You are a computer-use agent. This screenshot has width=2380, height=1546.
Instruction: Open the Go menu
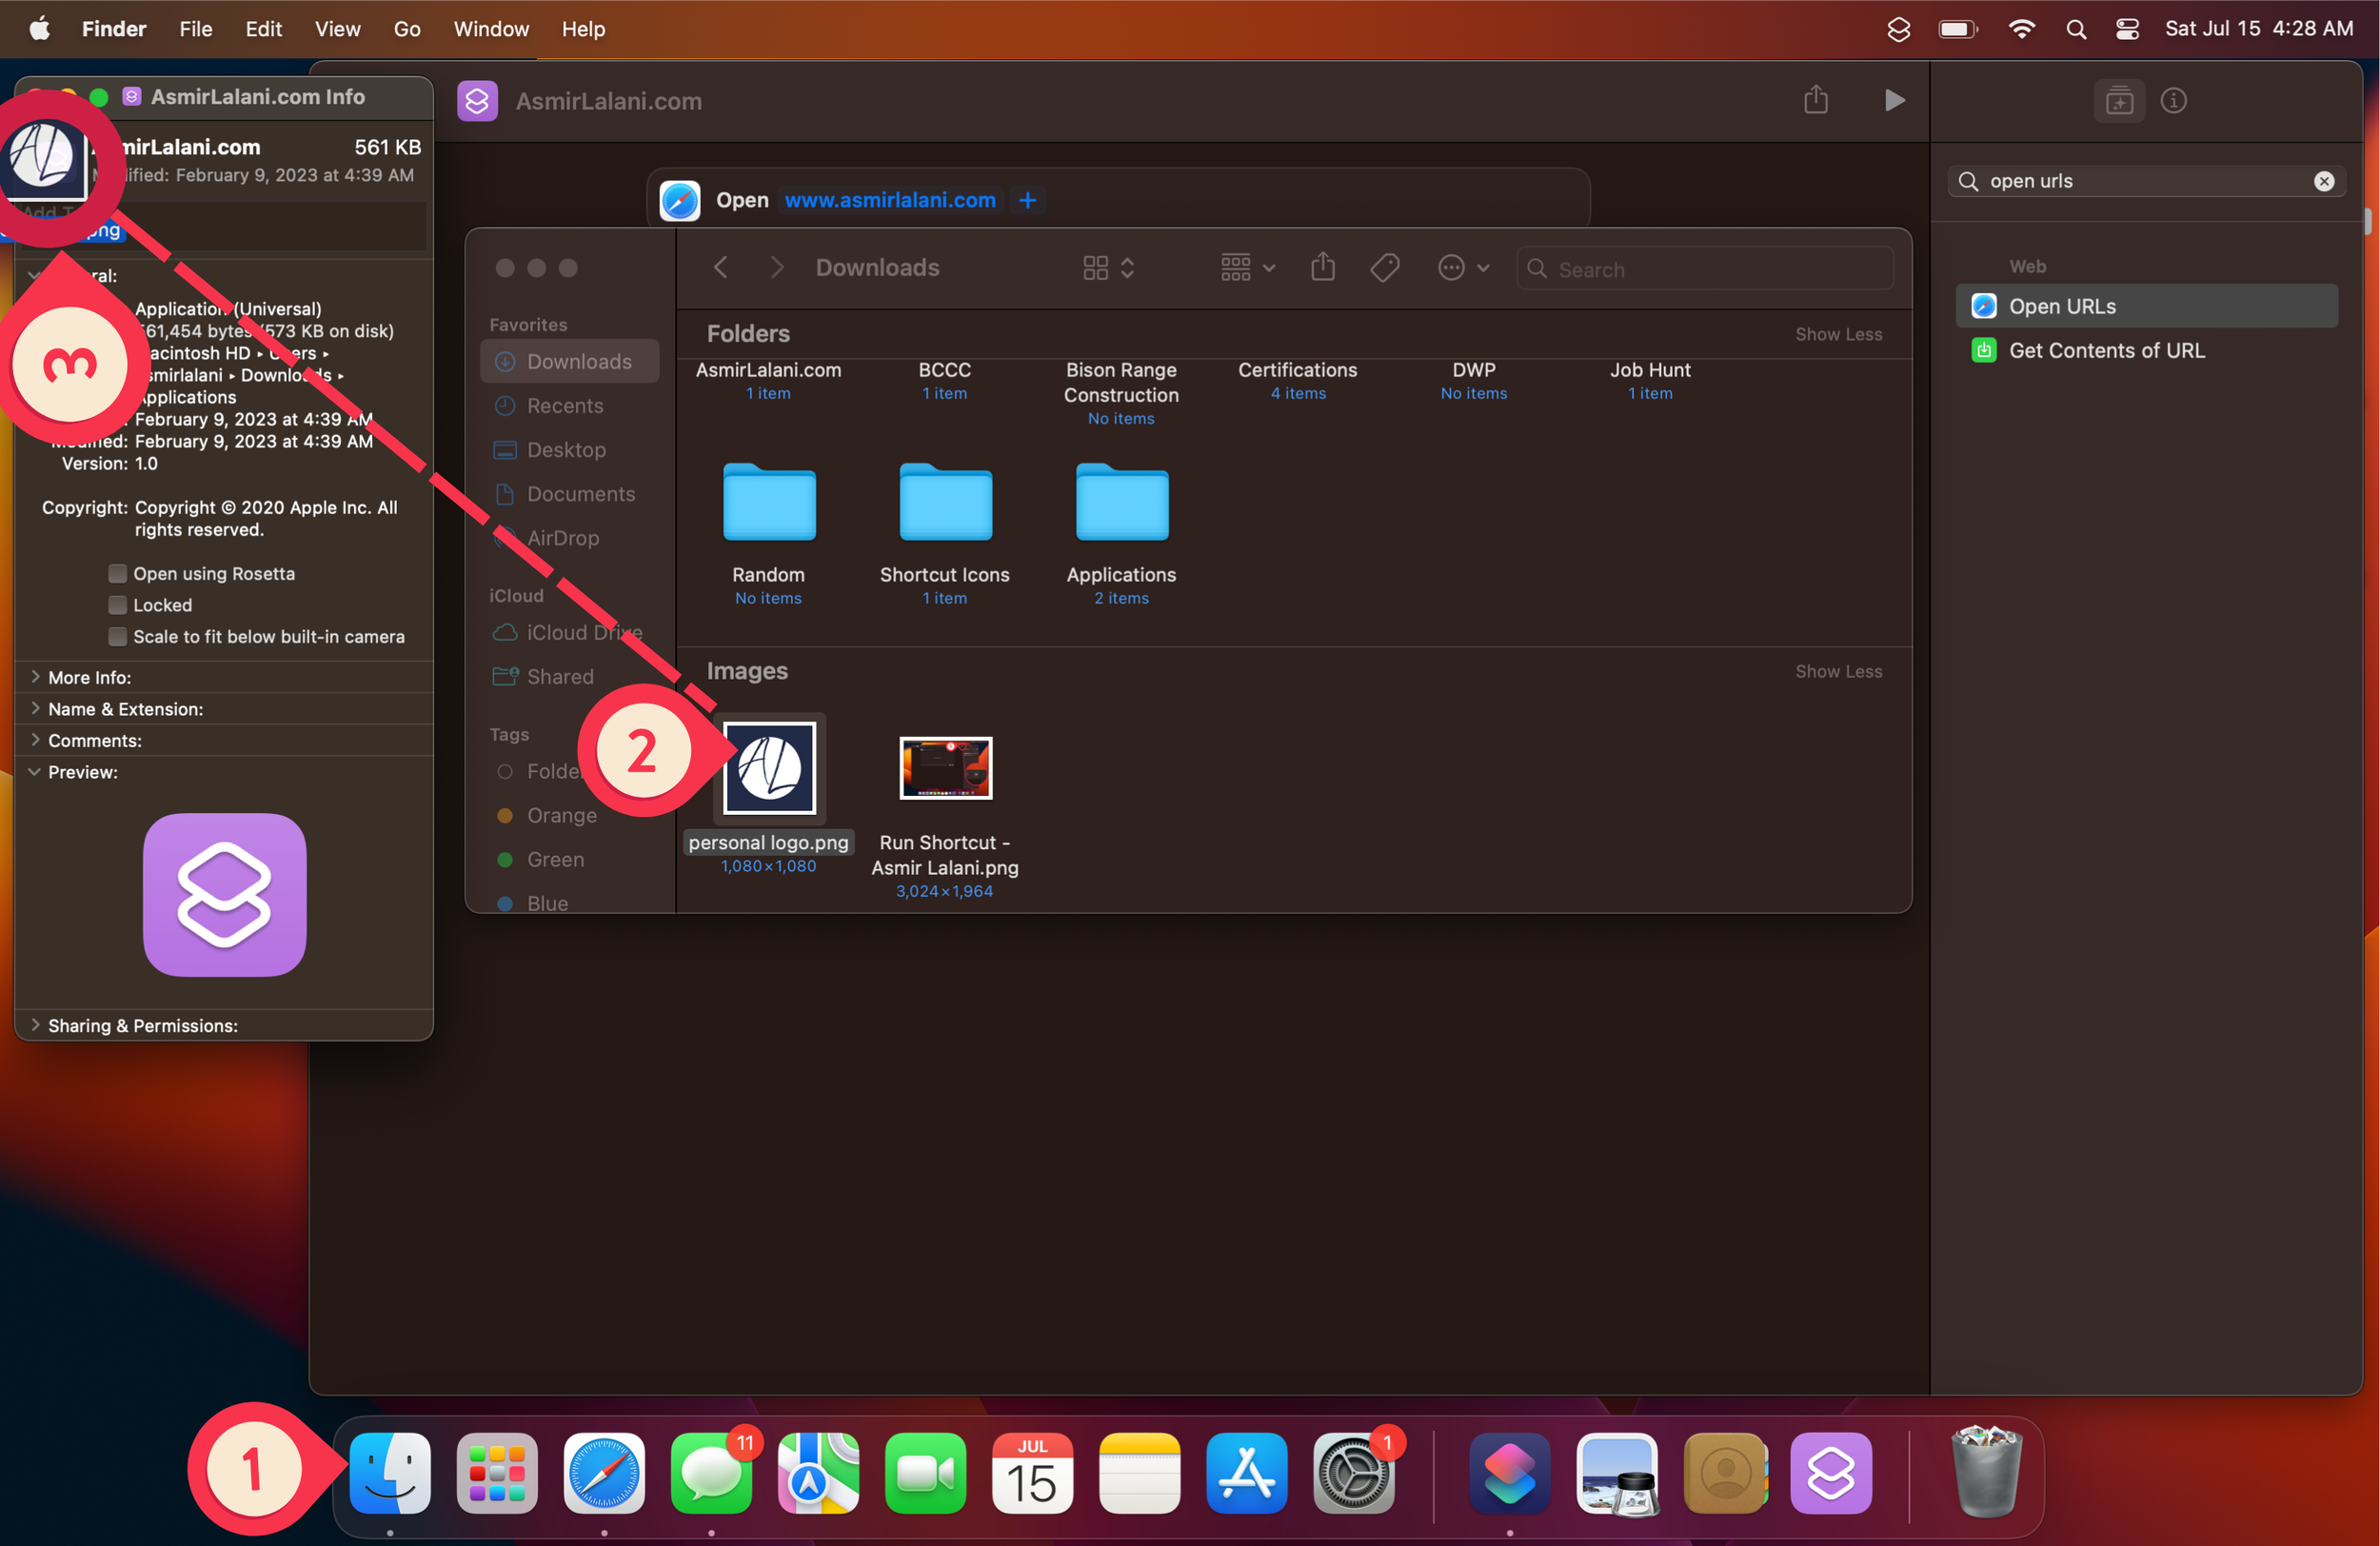[406, 29]
